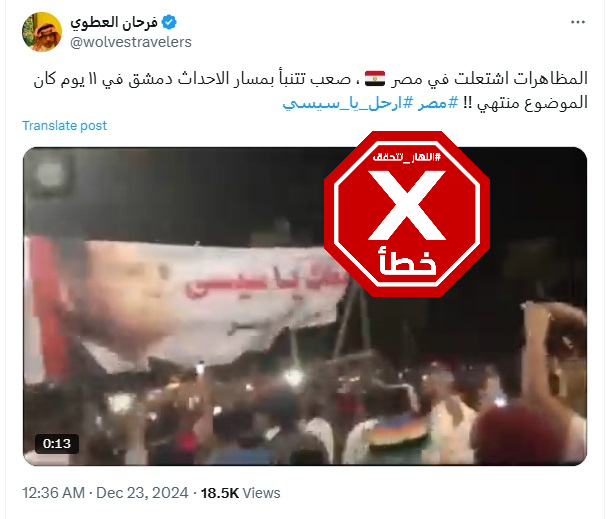Click the Translate post link
The width and height of the screenshot is (606, 519).
tap(65, 126)
